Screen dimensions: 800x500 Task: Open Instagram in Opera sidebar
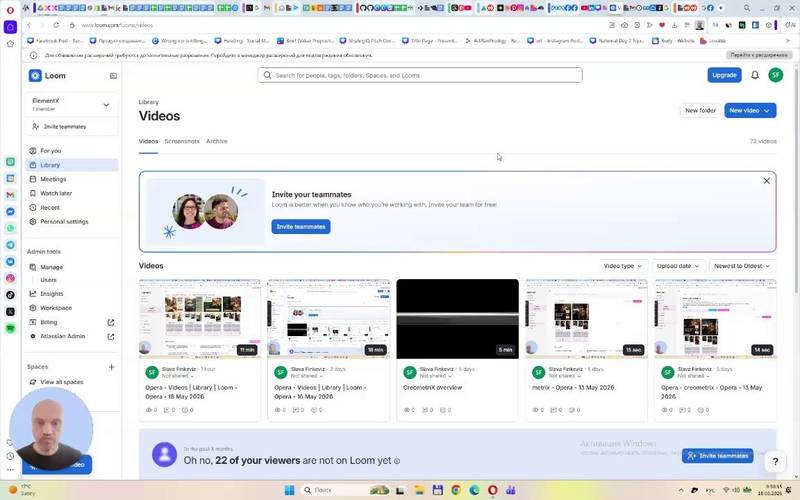(x=10, y=278)
